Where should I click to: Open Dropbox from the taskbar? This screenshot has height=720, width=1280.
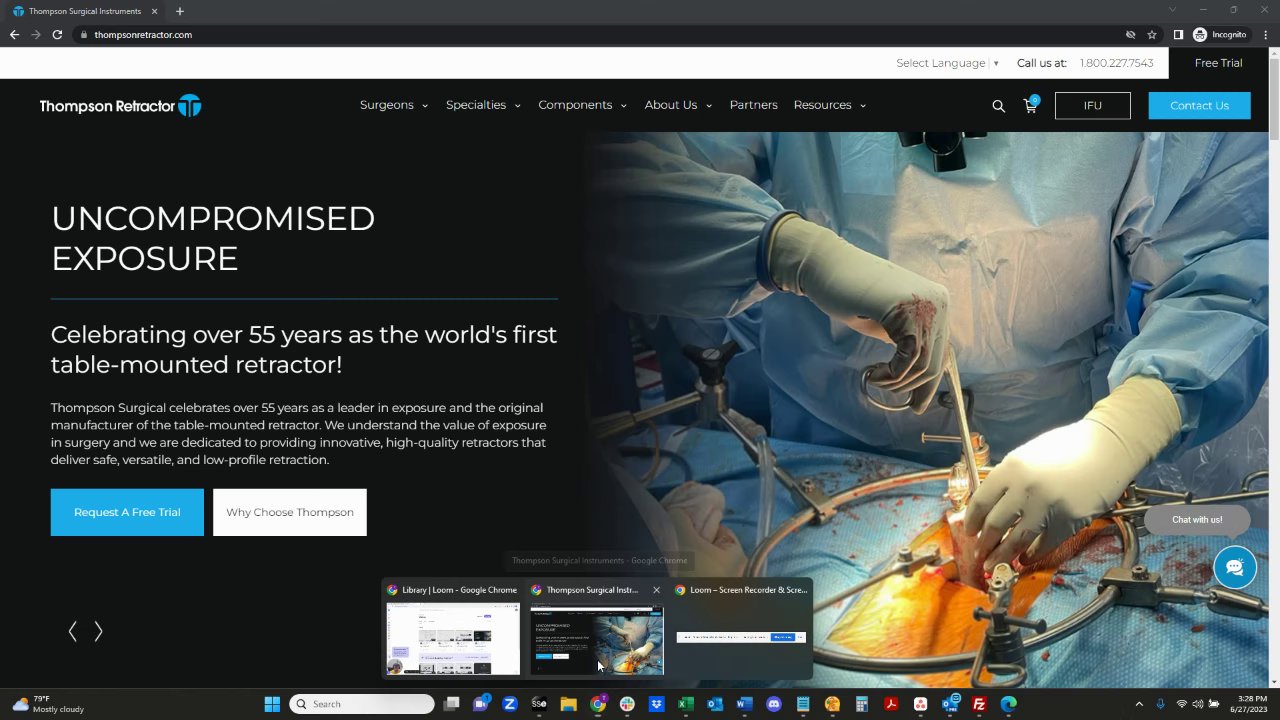coord(656,704)
